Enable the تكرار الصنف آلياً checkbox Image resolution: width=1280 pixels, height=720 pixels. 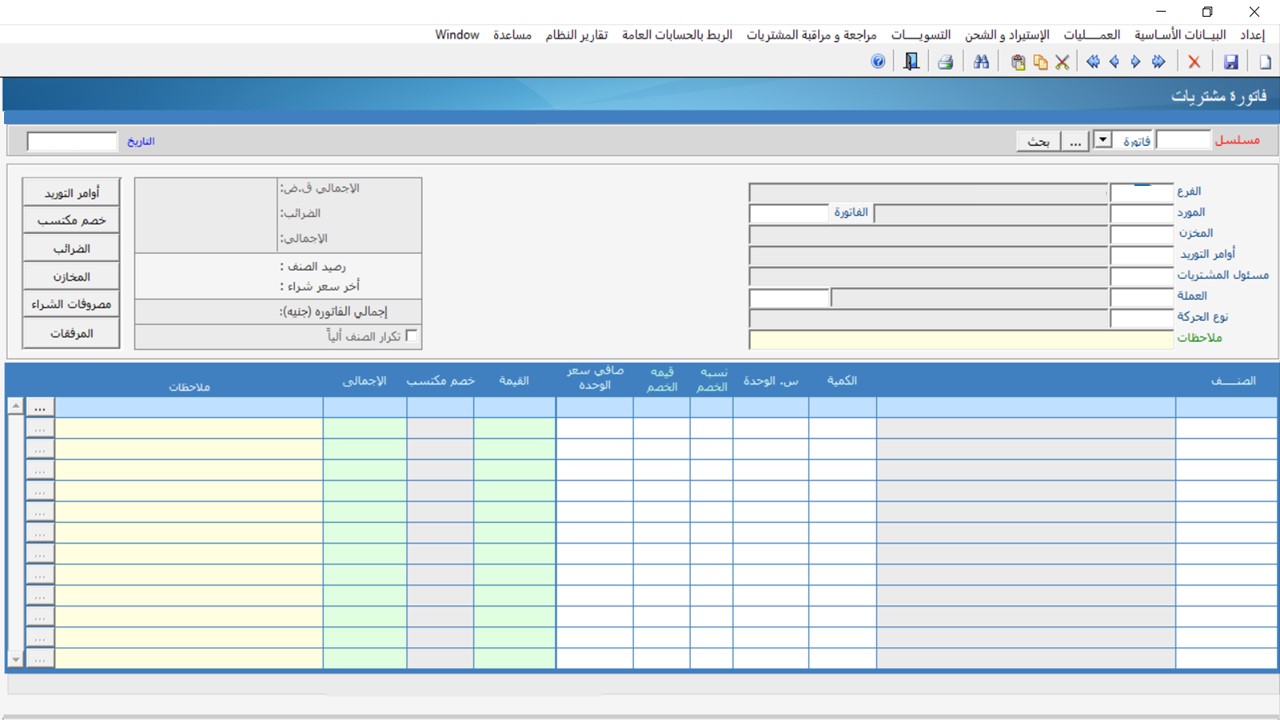click(412, 337)
